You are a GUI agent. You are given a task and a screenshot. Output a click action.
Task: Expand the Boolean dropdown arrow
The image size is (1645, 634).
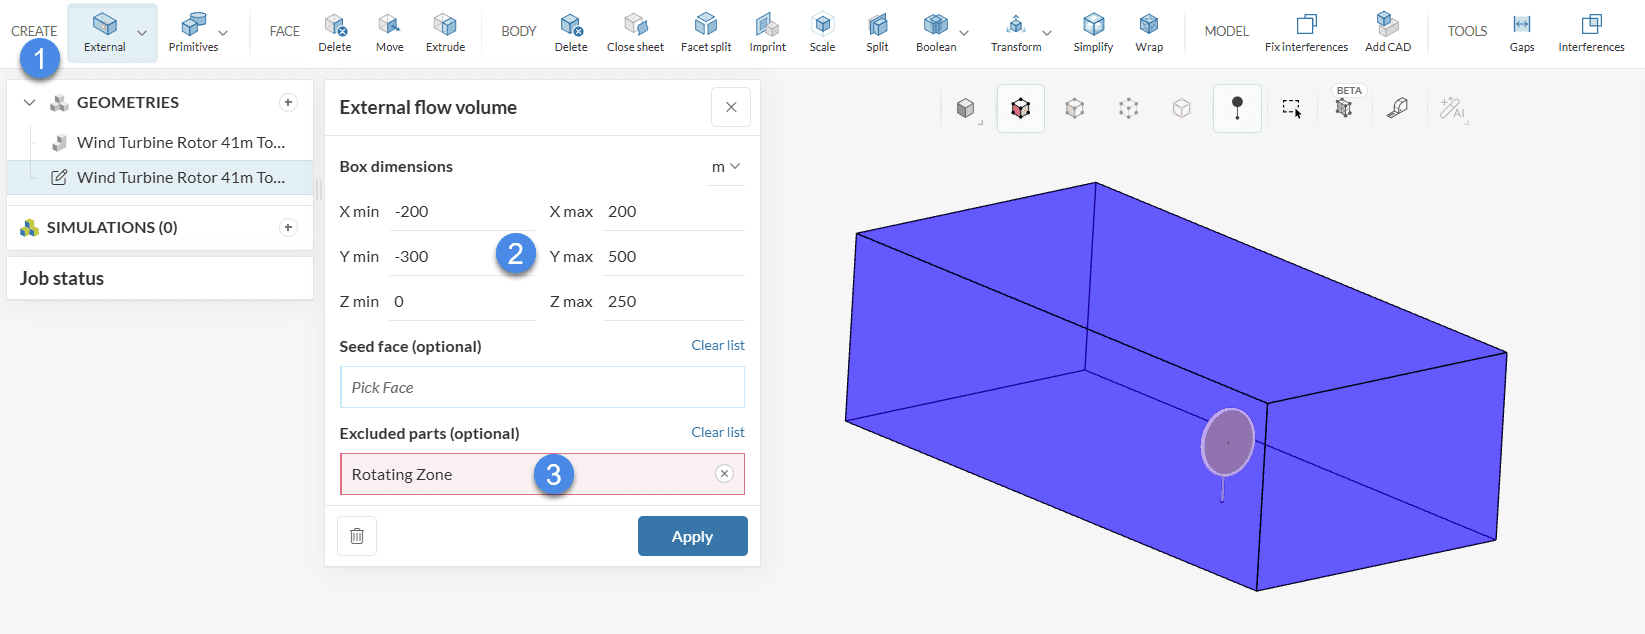tap(964, 33)
